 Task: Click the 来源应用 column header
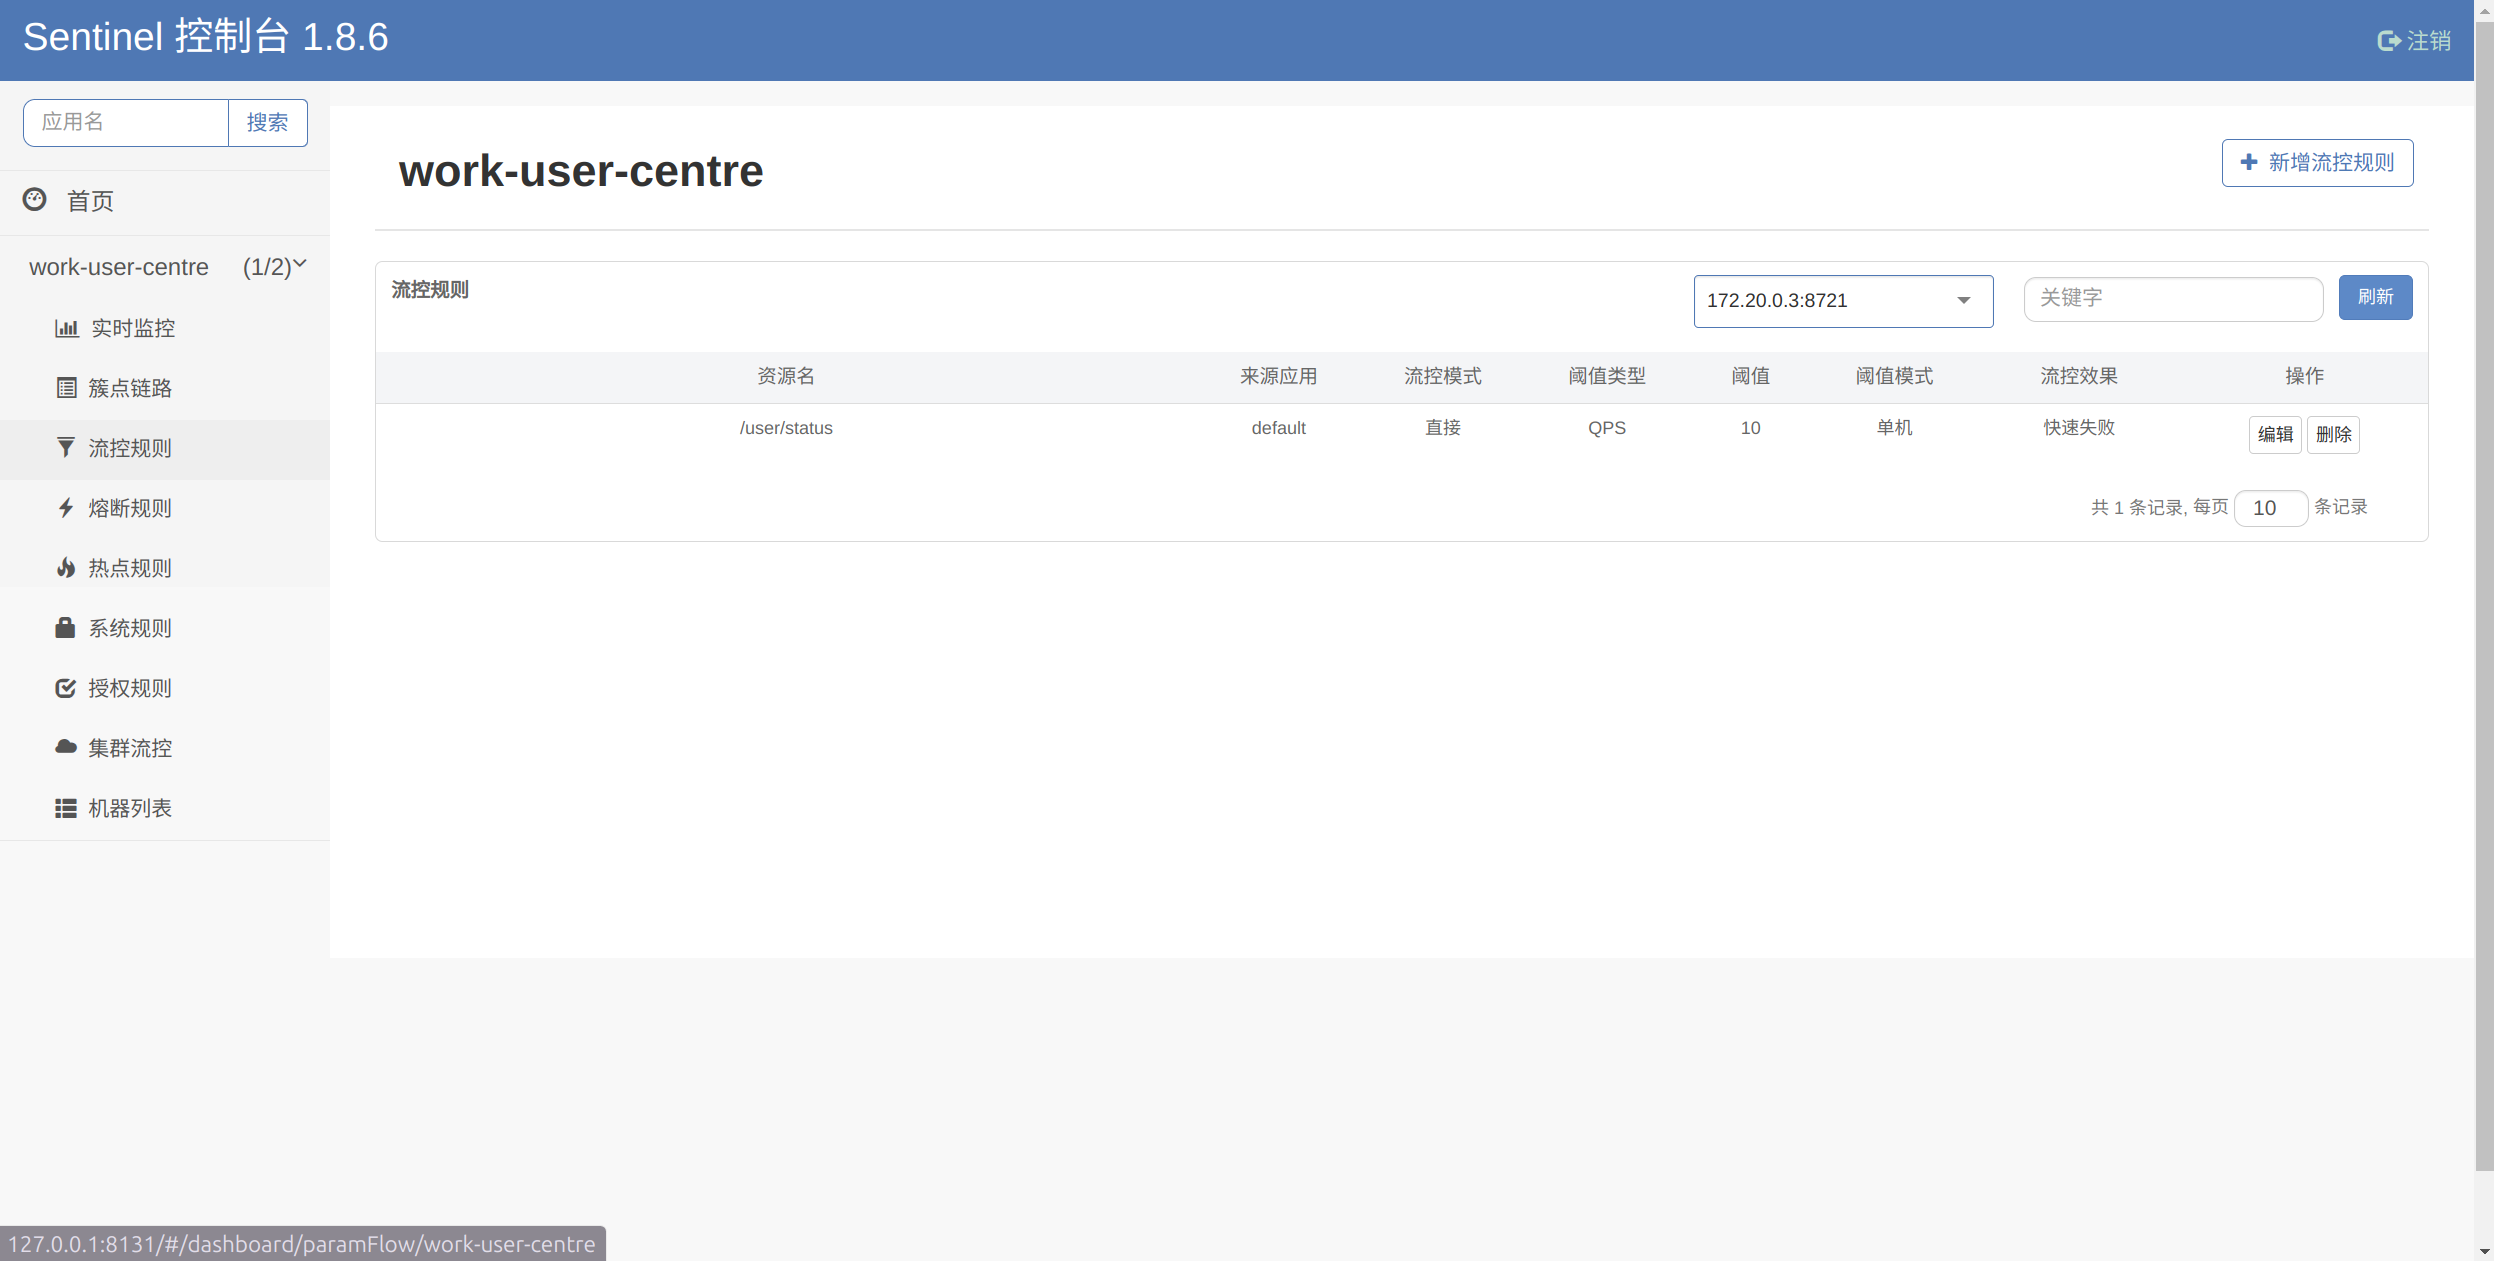pyautogui.click(x=1278, y=376)
